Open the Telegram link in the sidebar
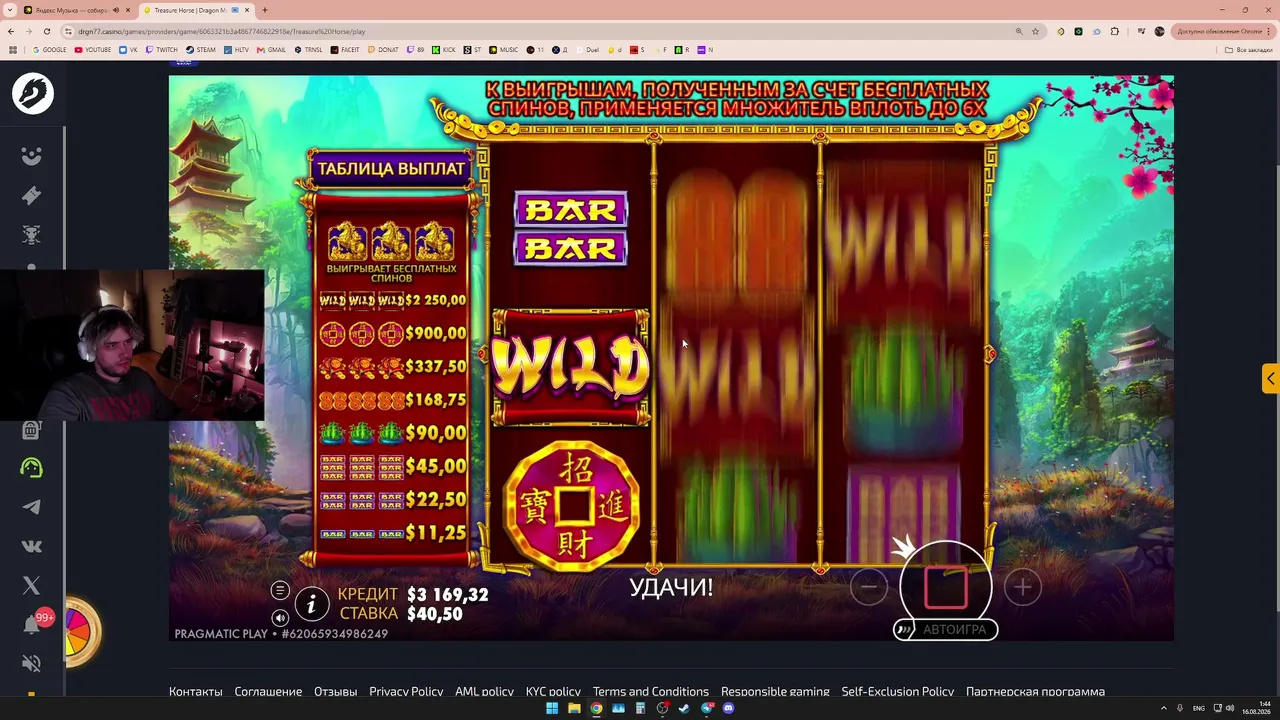The height and width of the screenshot is (720, 1280). click(x=32, y=507)
